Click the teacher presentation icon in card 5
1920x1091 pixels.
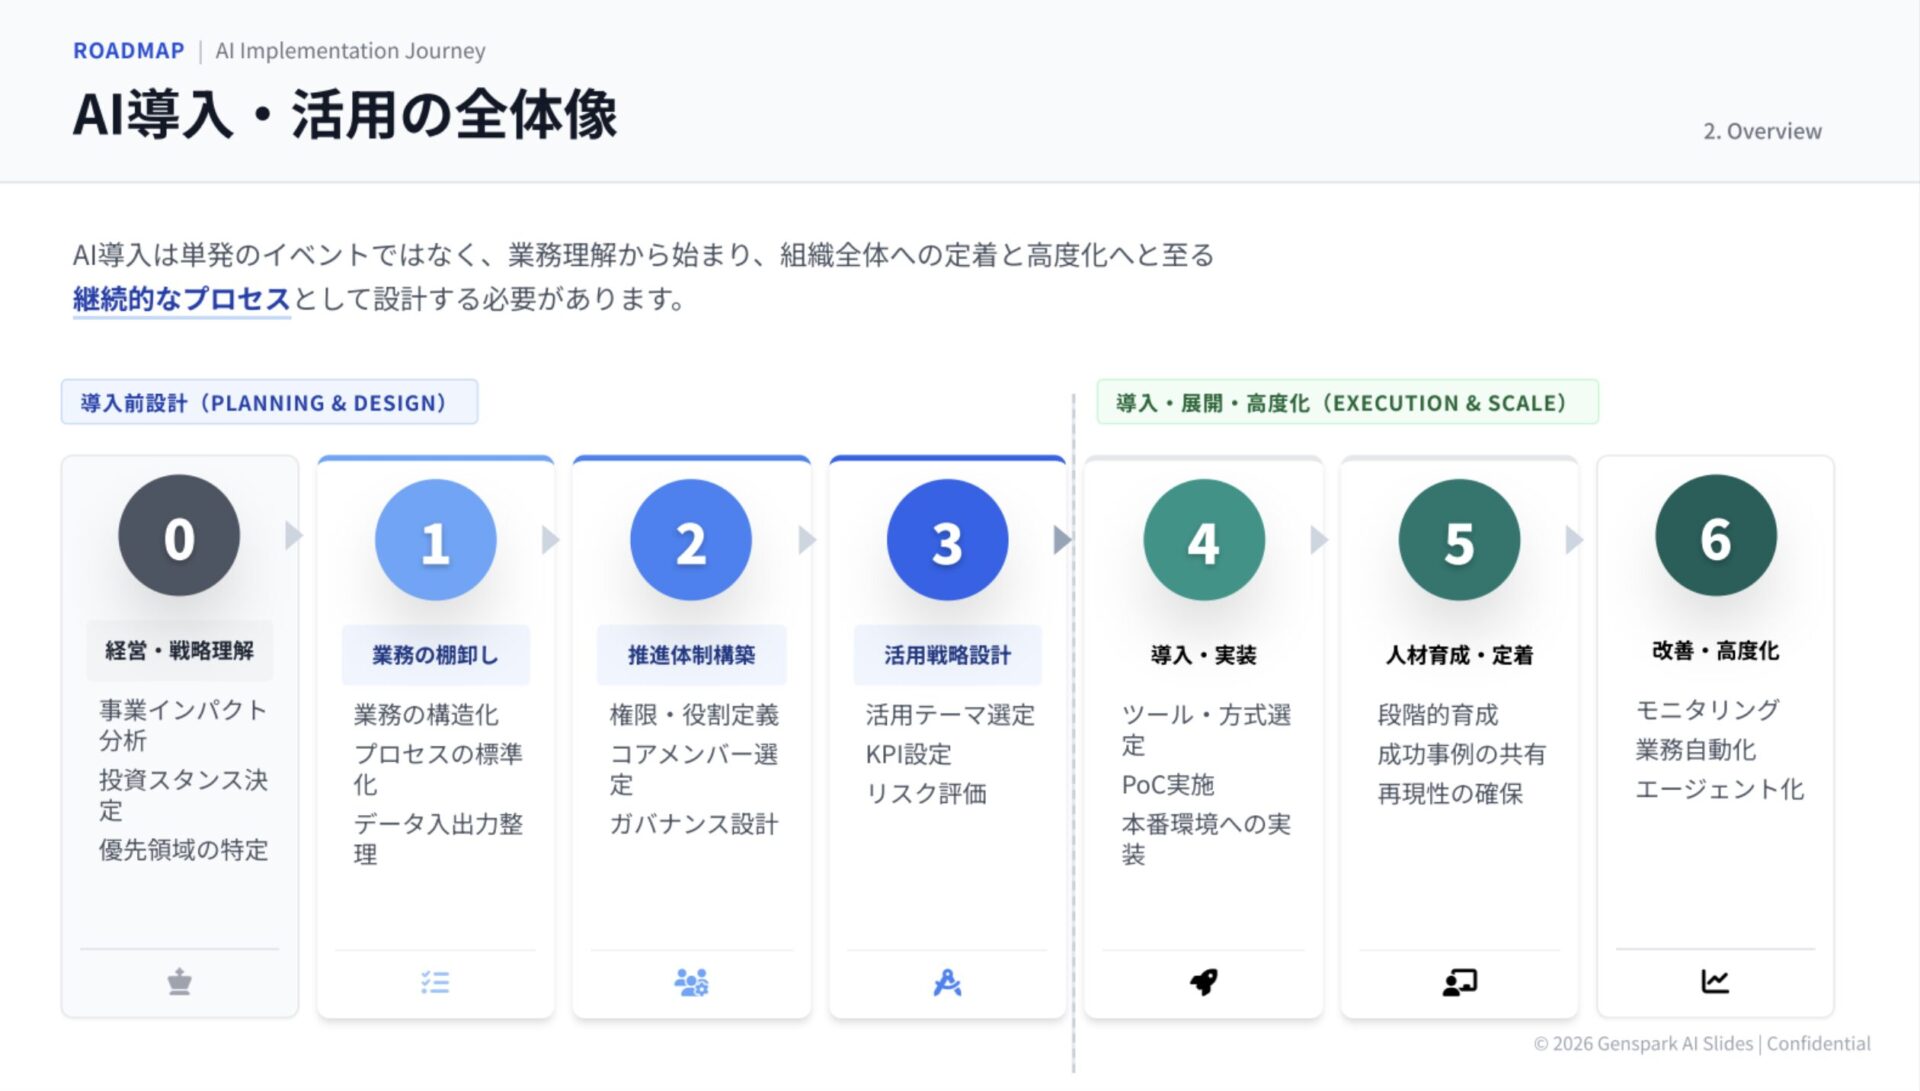(x=1459, y=983)
